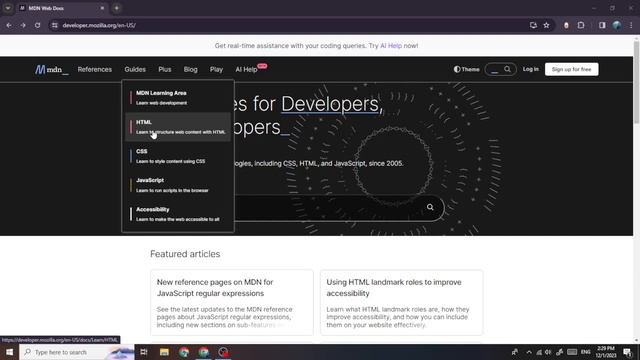Click Sign up for free button
This screenshot has height=360, width=640.
click(x=571, y=69)
